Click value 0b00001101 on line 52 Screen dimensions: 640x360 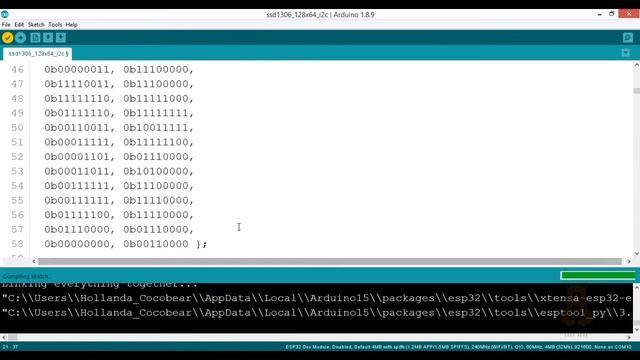pos(77,157)
